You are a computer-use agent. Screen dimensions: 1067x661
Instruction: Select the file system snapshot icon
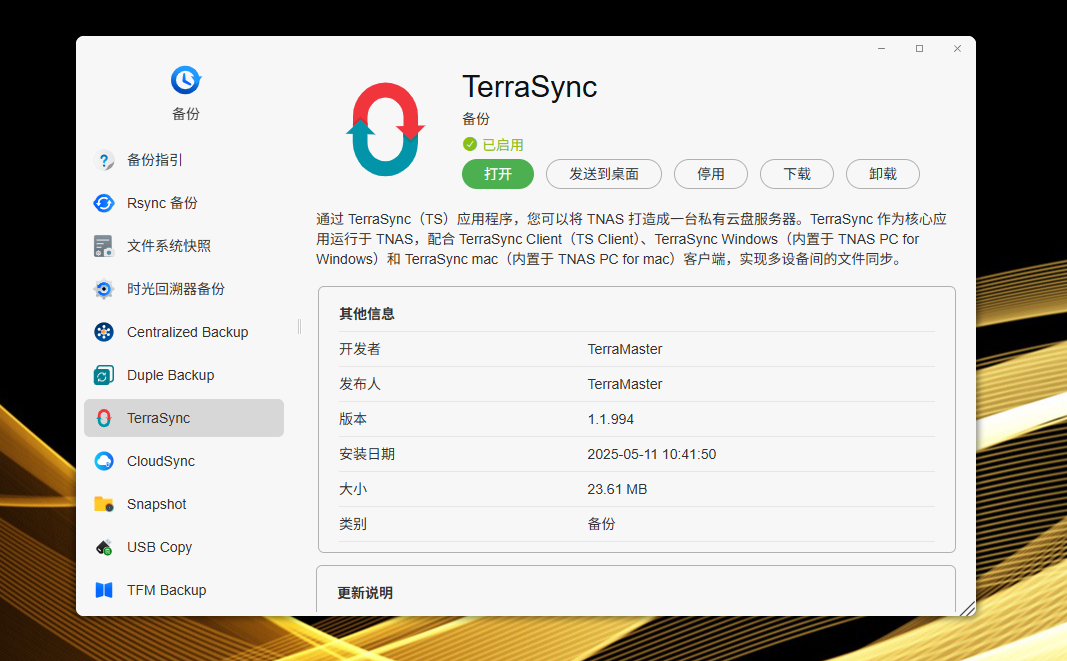[x=104, y=246]
